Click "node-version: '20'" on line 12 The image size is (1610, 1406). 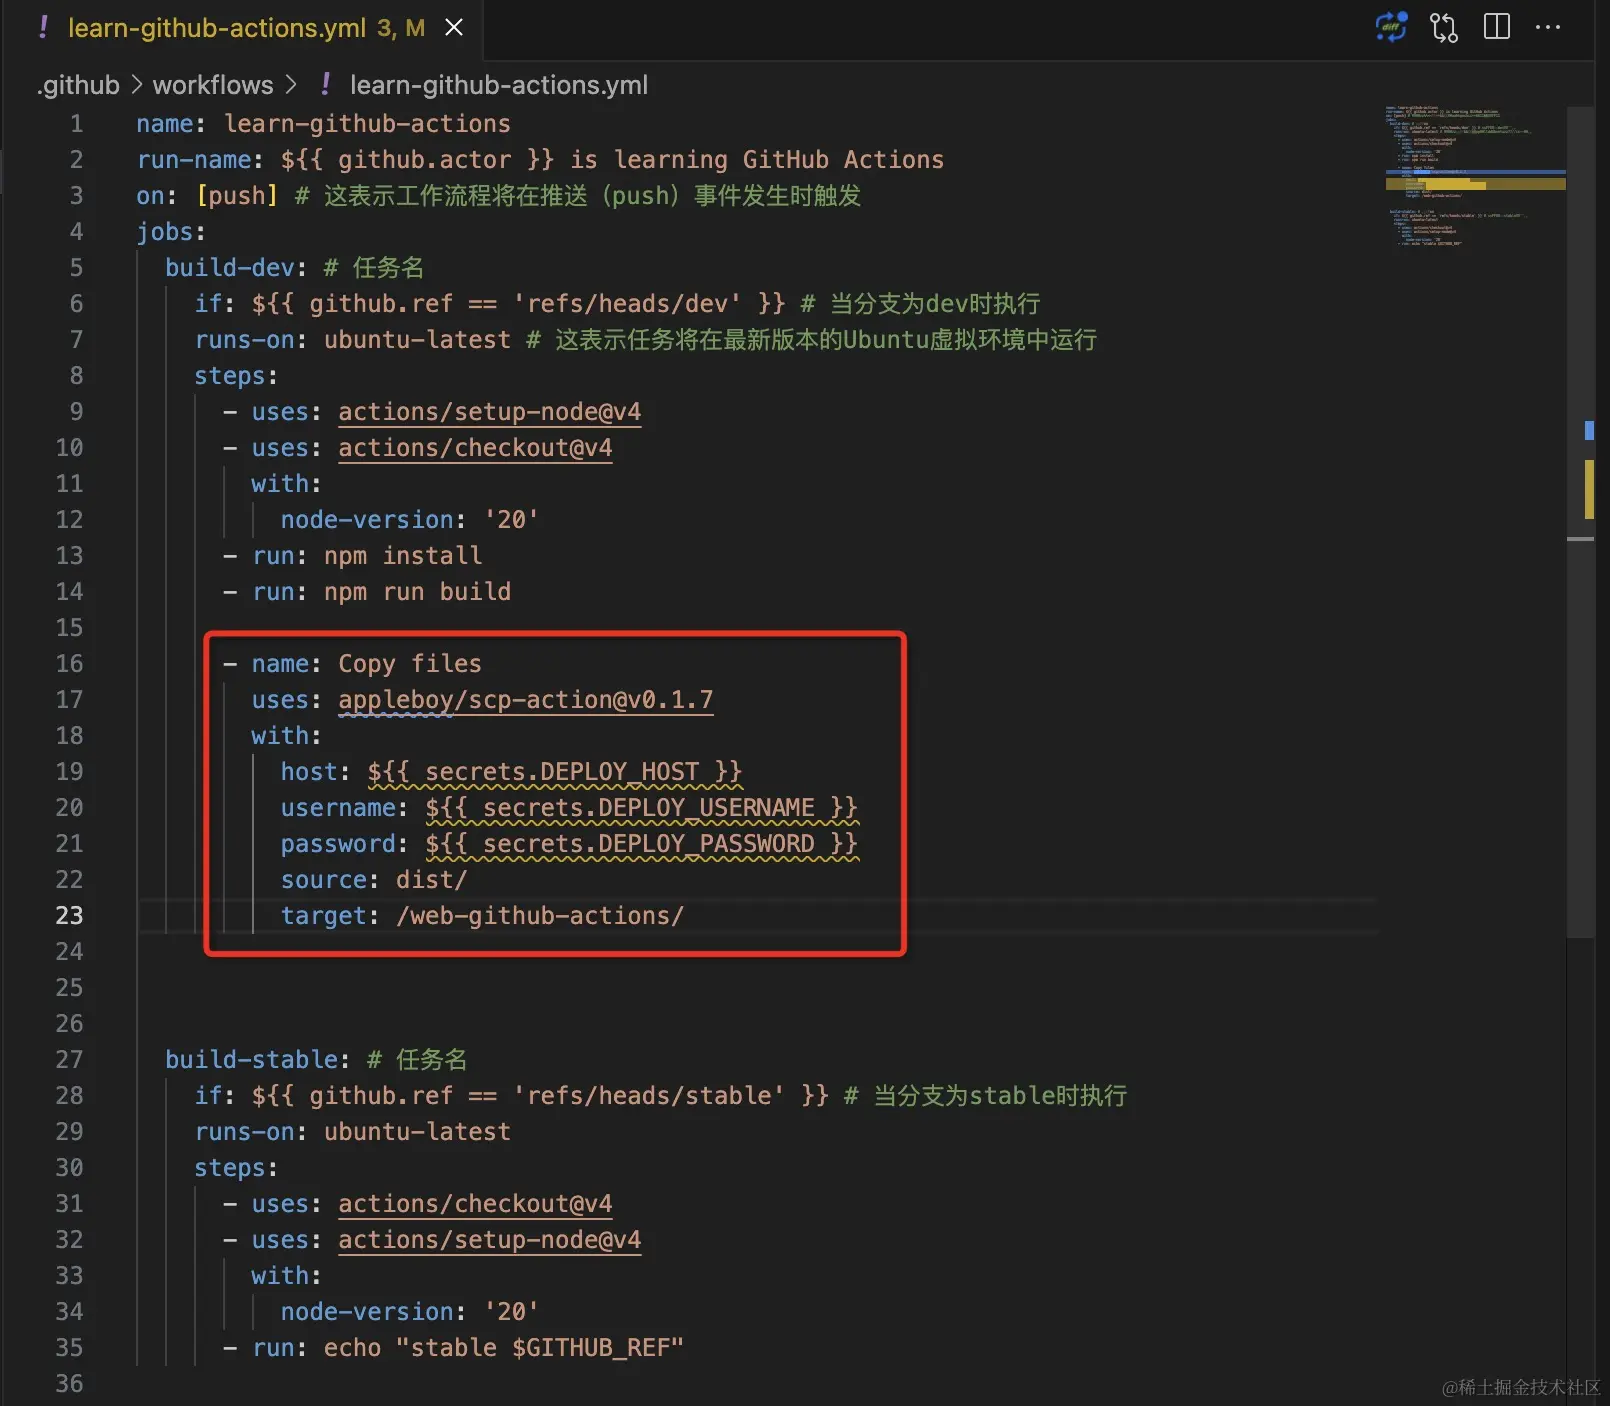point(409,520)
